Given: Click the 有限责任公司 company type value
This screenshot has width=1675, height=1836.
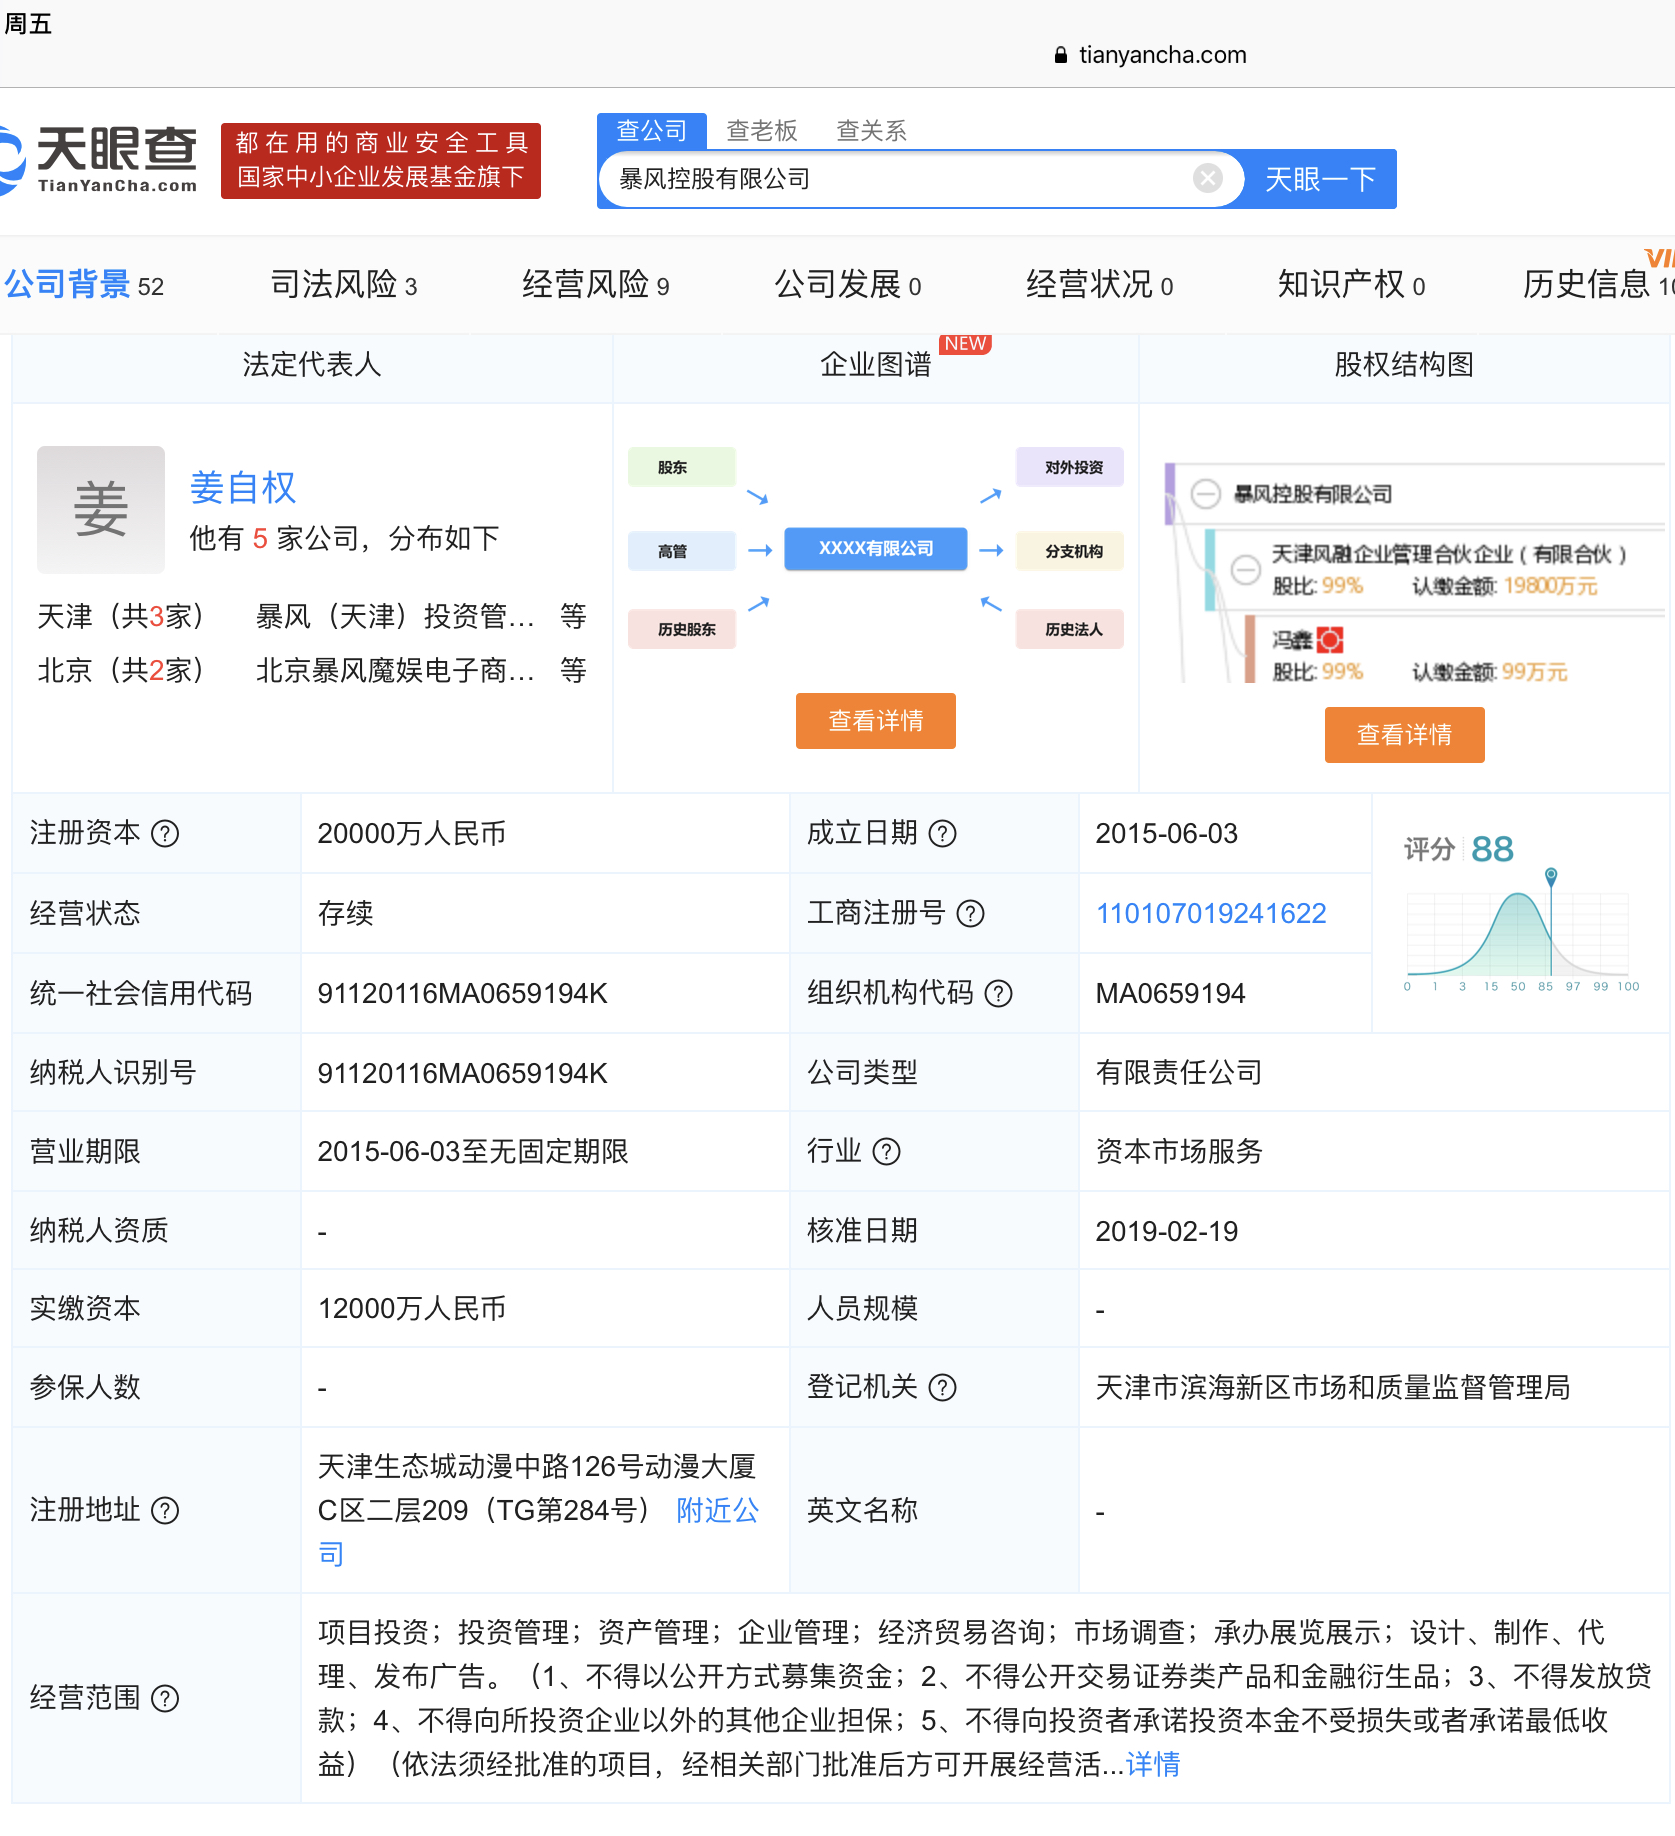Looking at the screenshot, I should tap(1180, 1073).
